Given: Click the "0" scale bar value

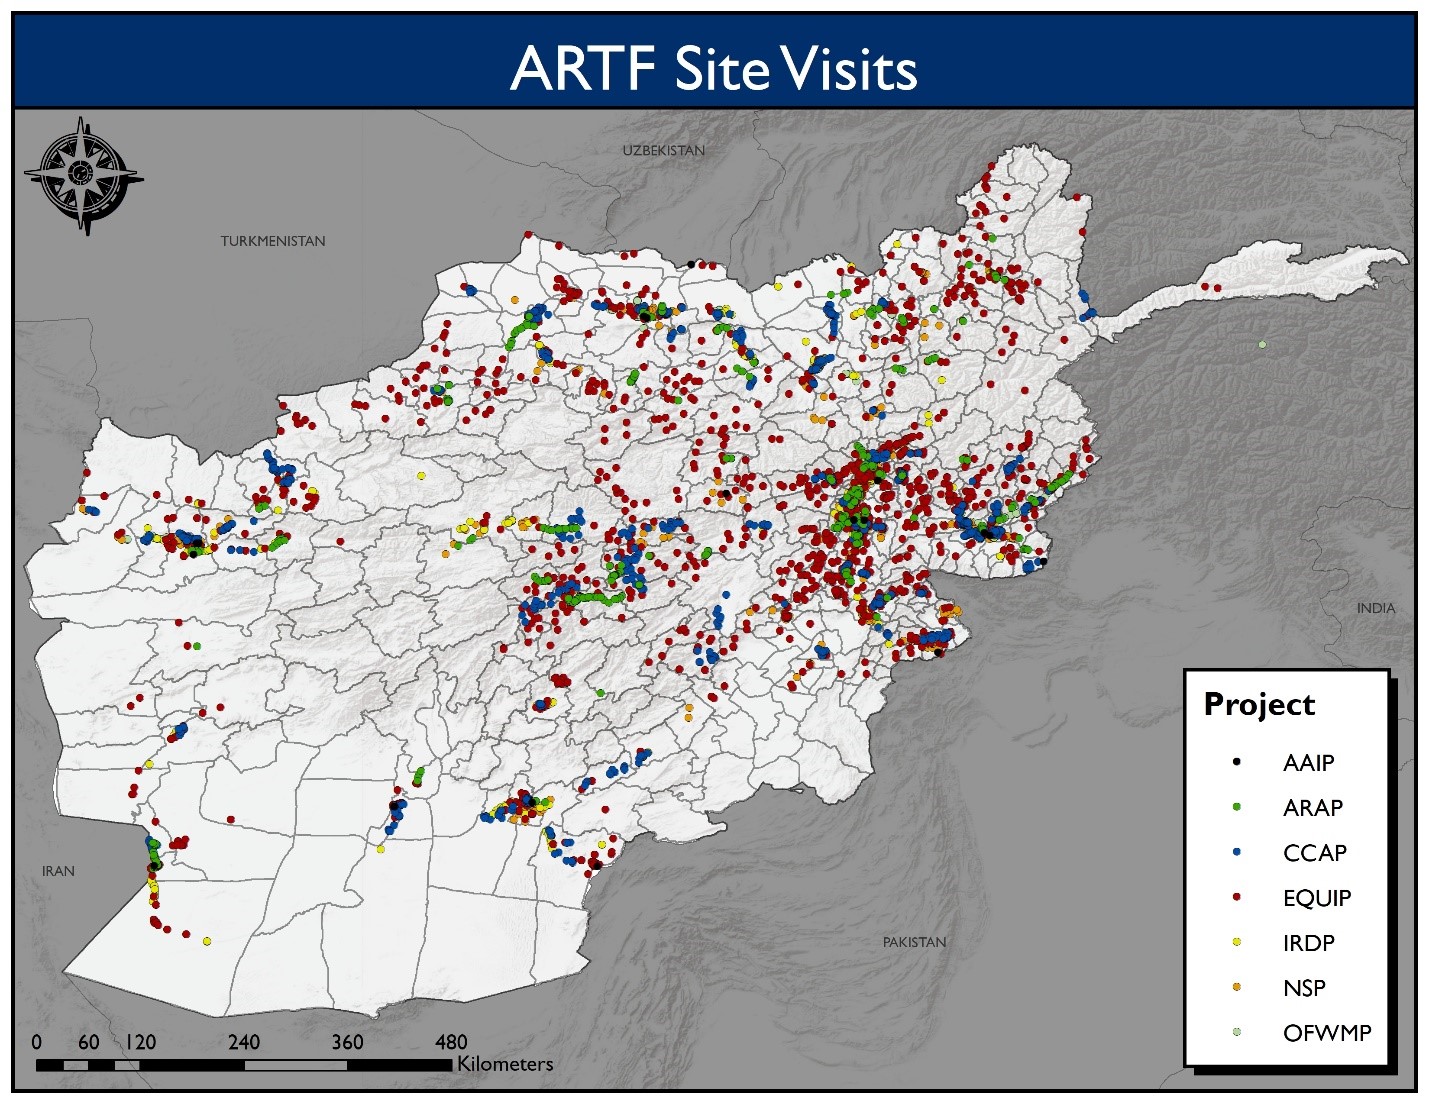Looking at the screenshot, I should coord(37,1042).
